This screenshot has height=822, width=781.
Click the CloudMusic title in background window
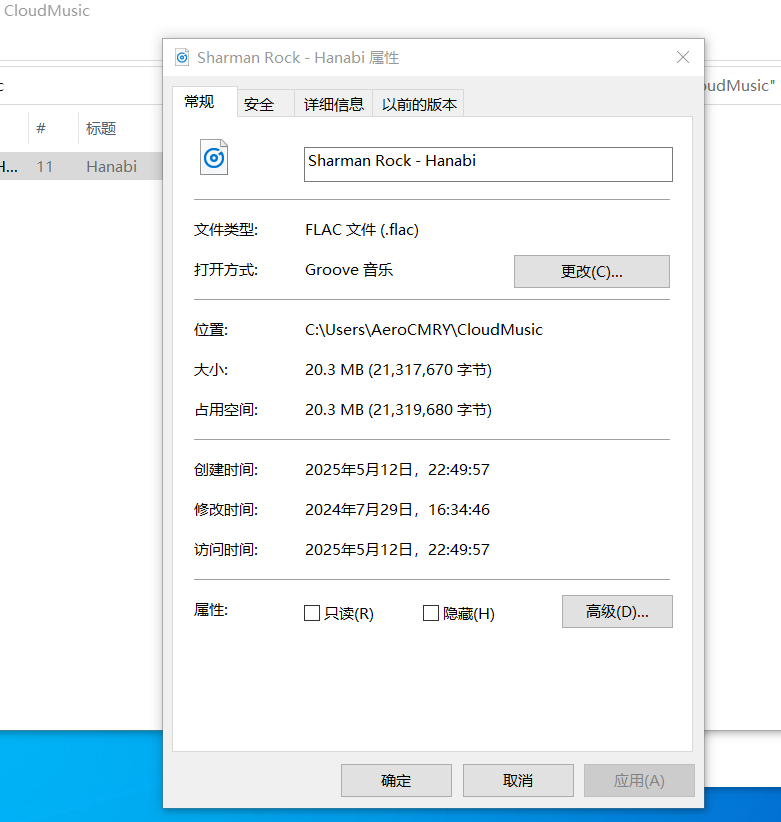[x=47, y=10]
